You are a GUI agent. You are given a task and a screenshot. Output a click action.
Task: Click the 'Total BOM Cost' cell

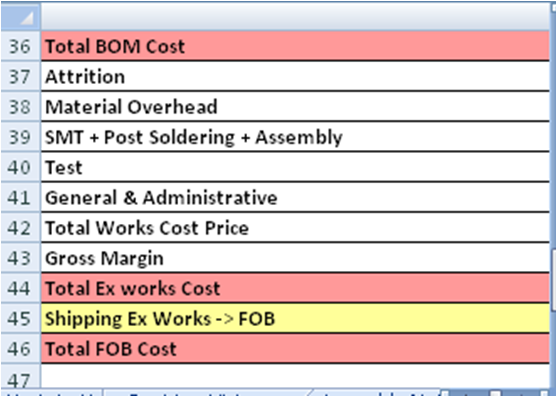295,46
